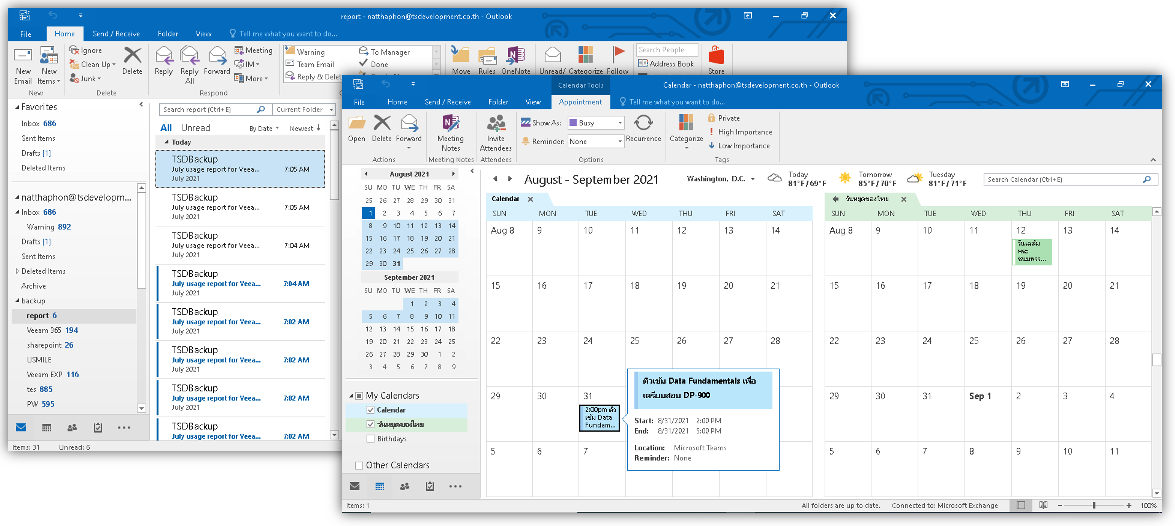Go to the previous month in the calendar
Viewport: 1175px width, 526px height.
pyautogui.click(x=495, y=179)
